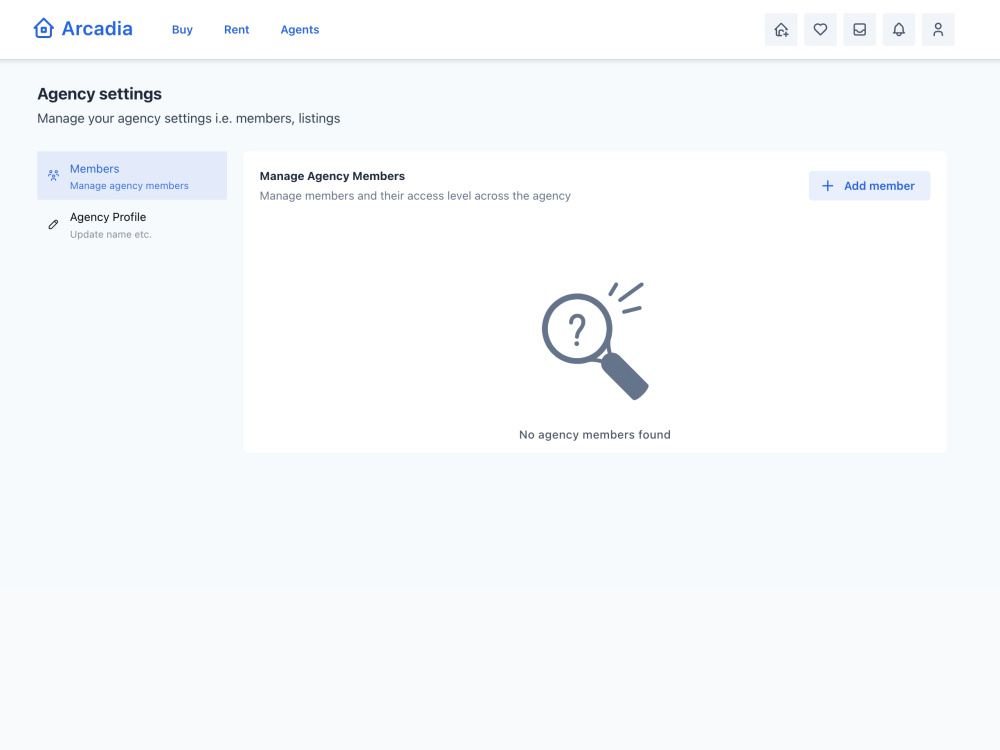Screen dimensions: 1000x750
Task: Click the Manage Agency Members heading
Action: click(x=332, y=176)
